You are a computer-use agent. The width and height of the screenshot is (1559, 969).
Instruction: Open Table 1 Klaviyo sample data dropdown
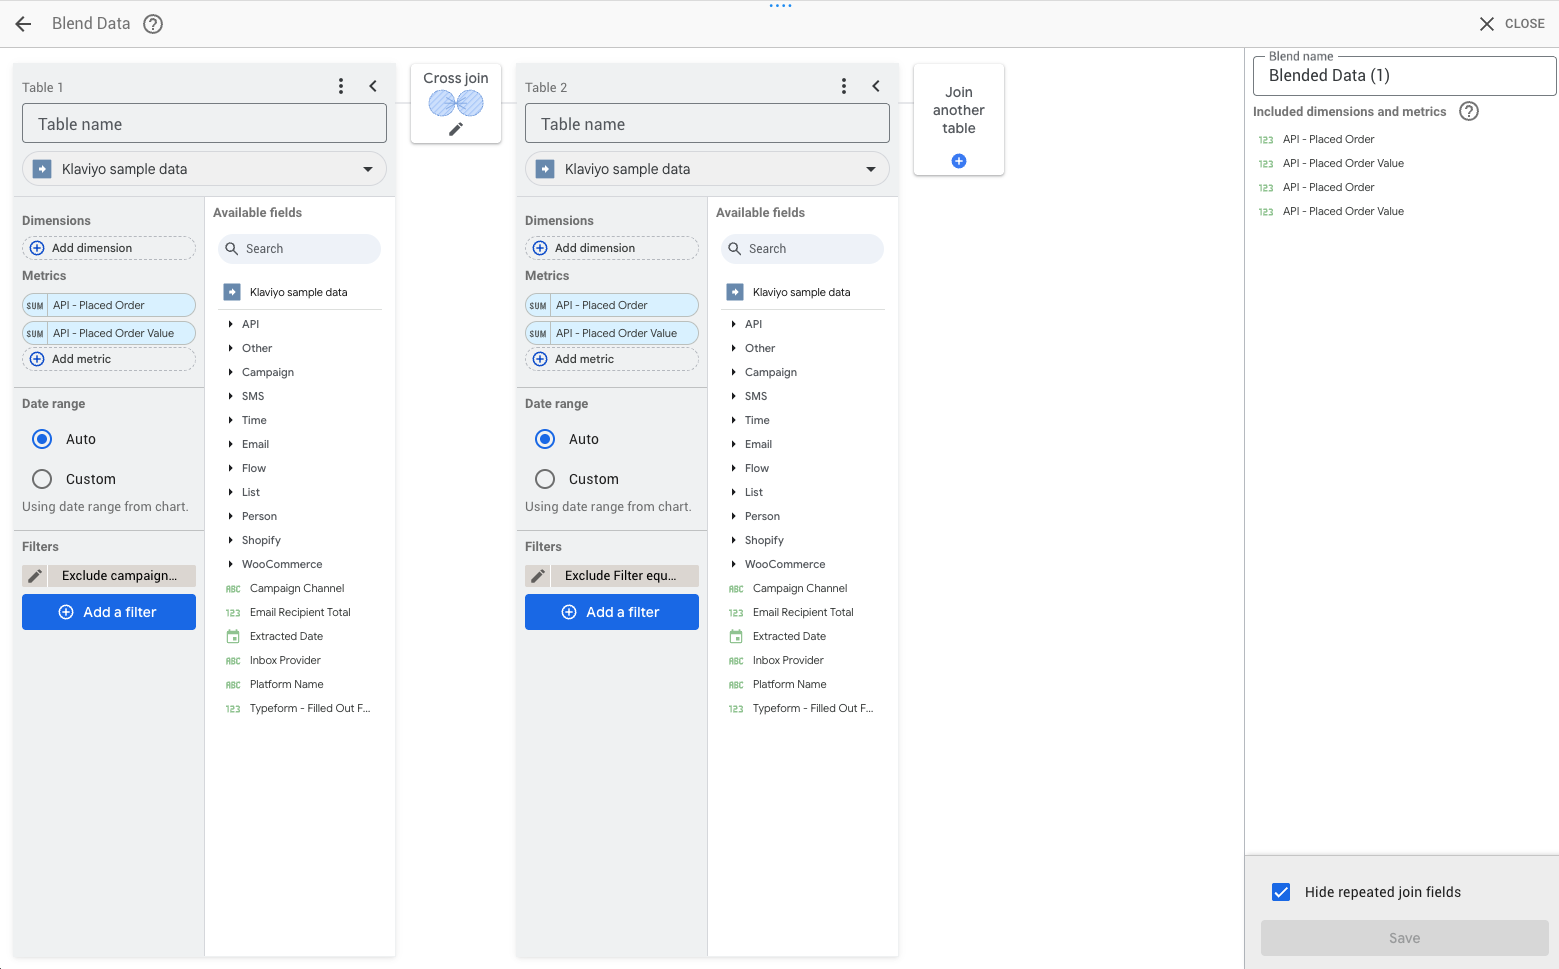click(204, 169)
